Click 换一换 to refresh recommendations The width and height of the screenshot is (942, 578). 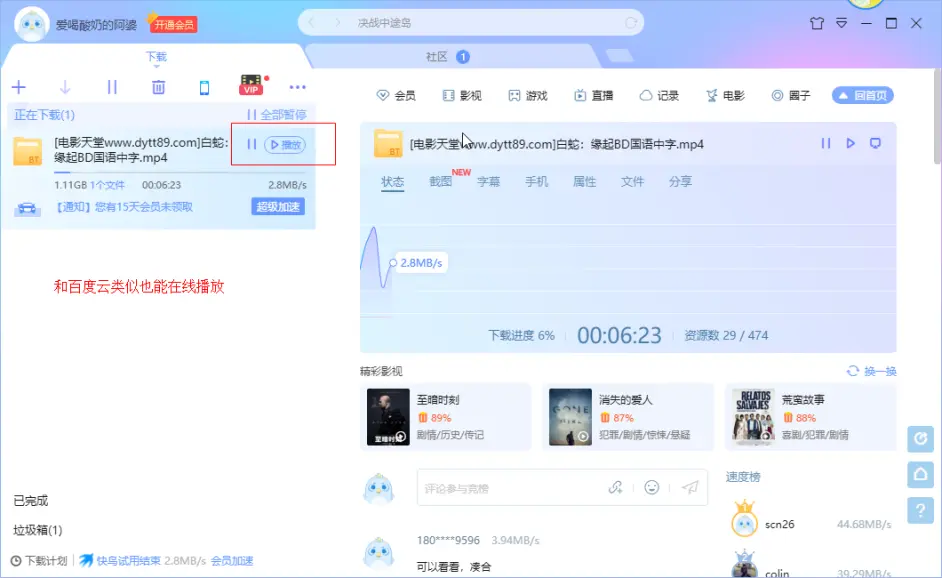[x=872, y=371]
